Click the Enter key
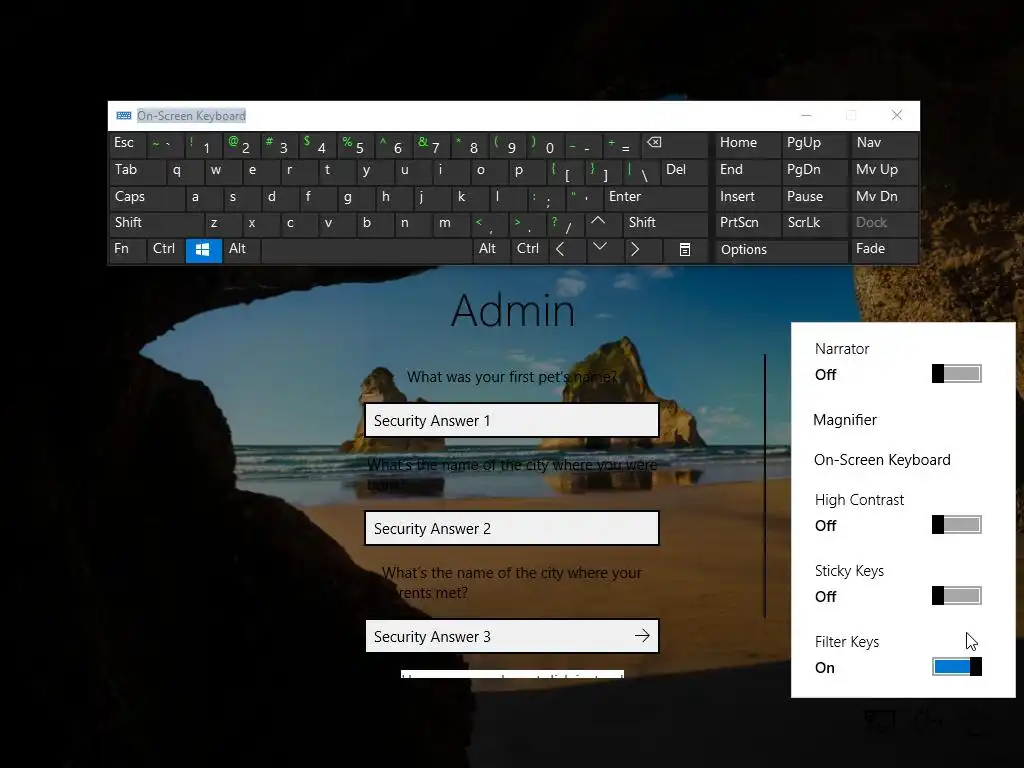1024x768 pixels. click(656, 197)
